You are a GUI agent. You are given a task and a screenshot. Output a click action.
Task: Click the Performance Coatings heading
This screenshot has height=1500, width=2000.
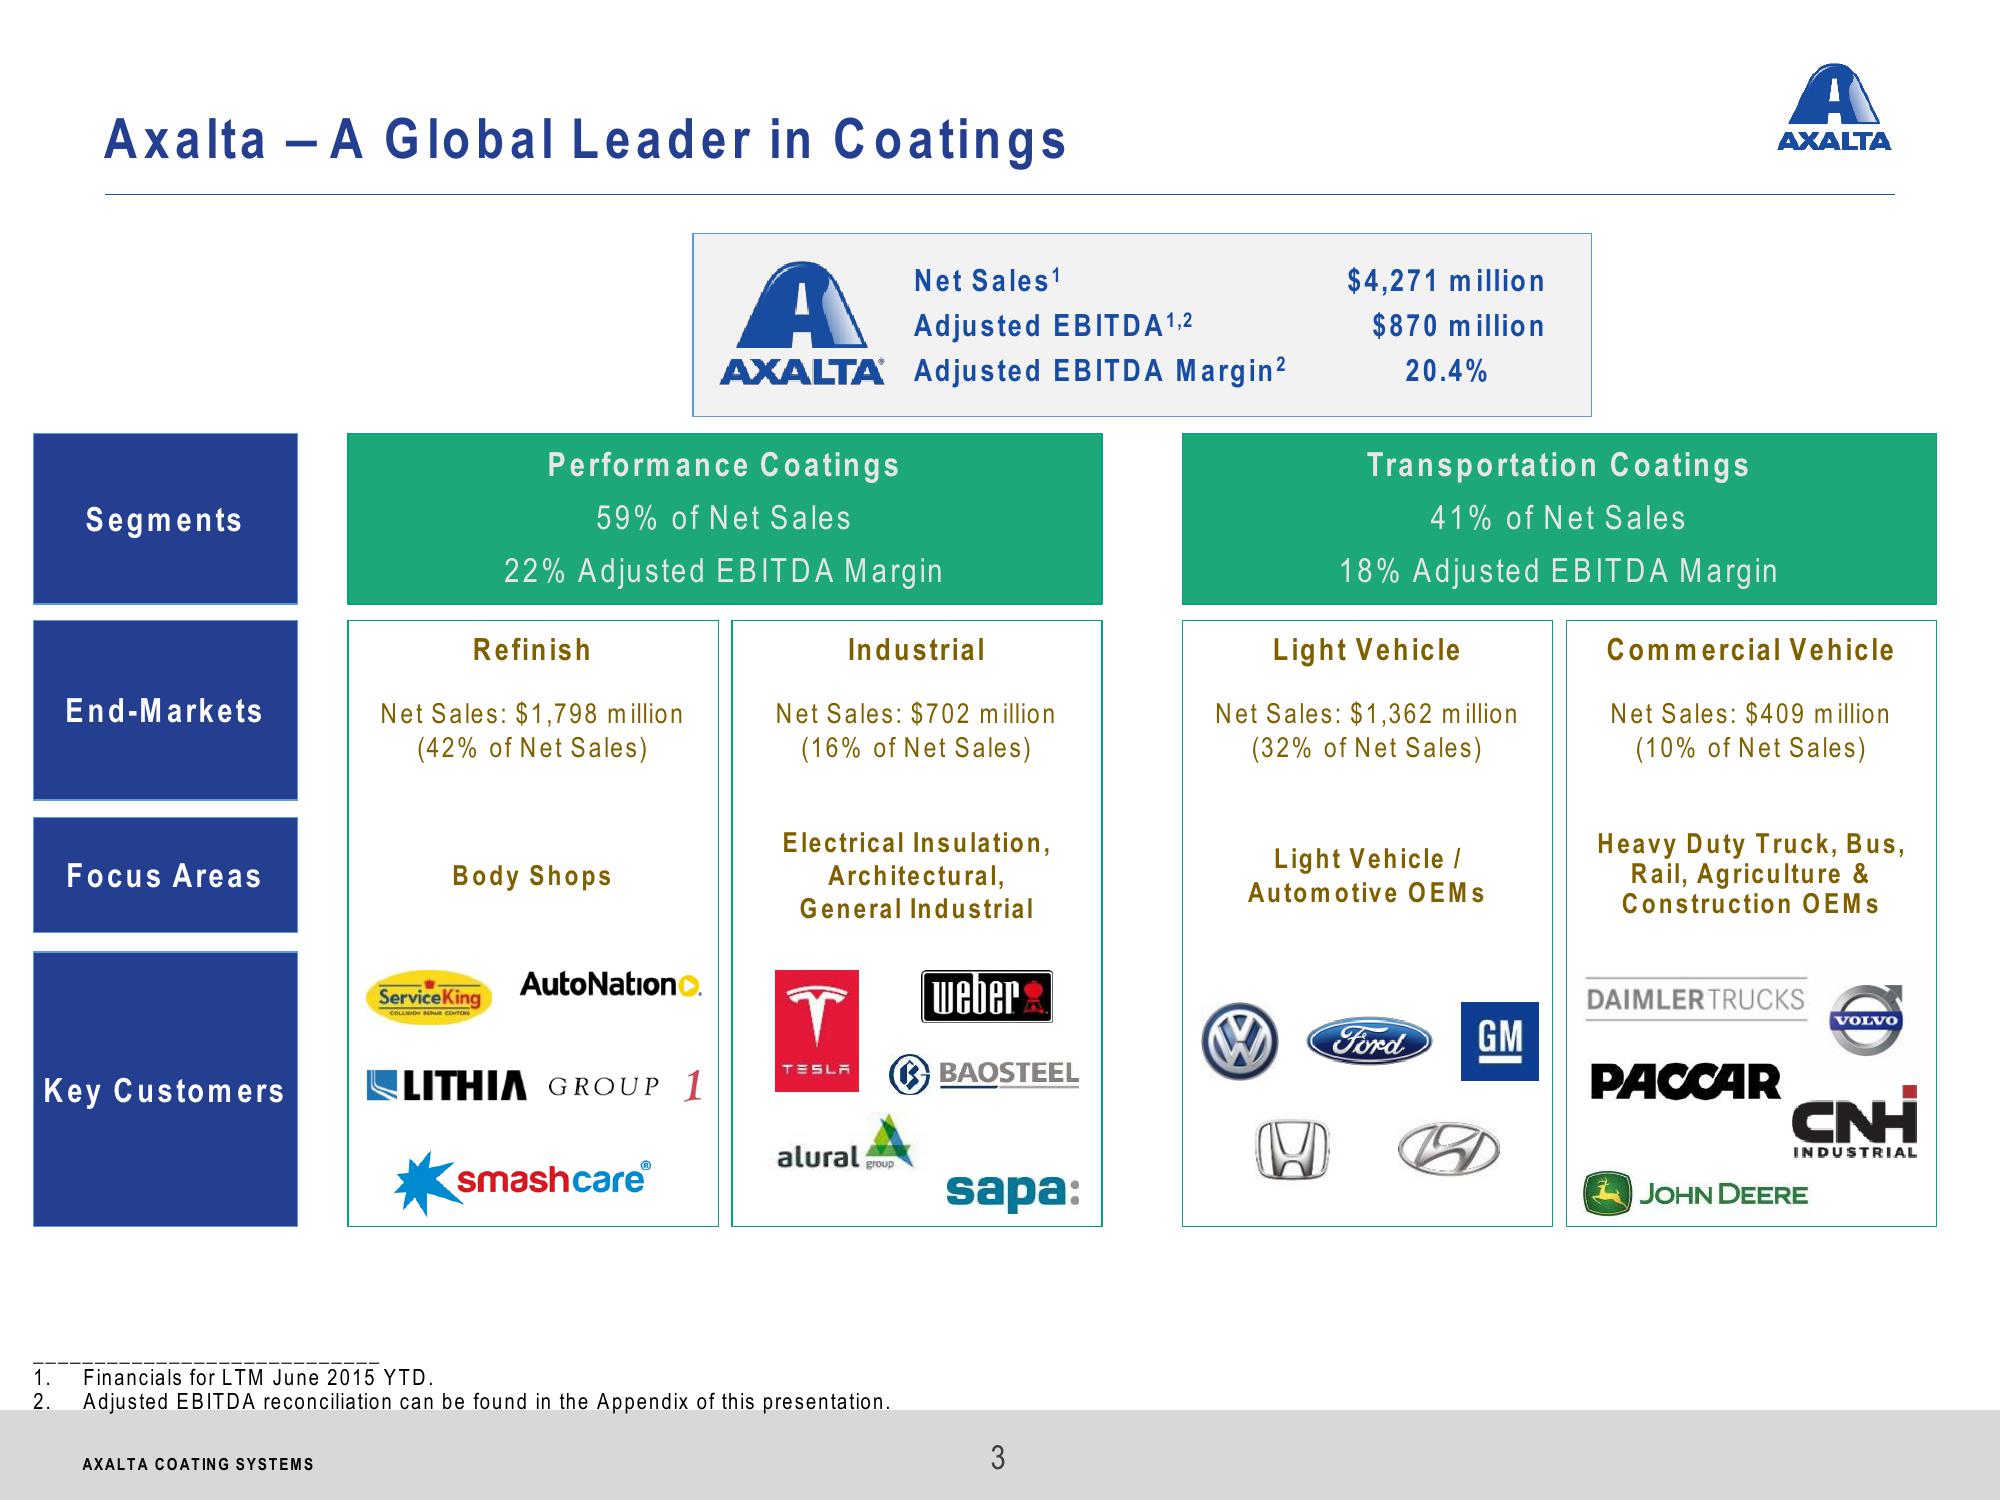724,465
